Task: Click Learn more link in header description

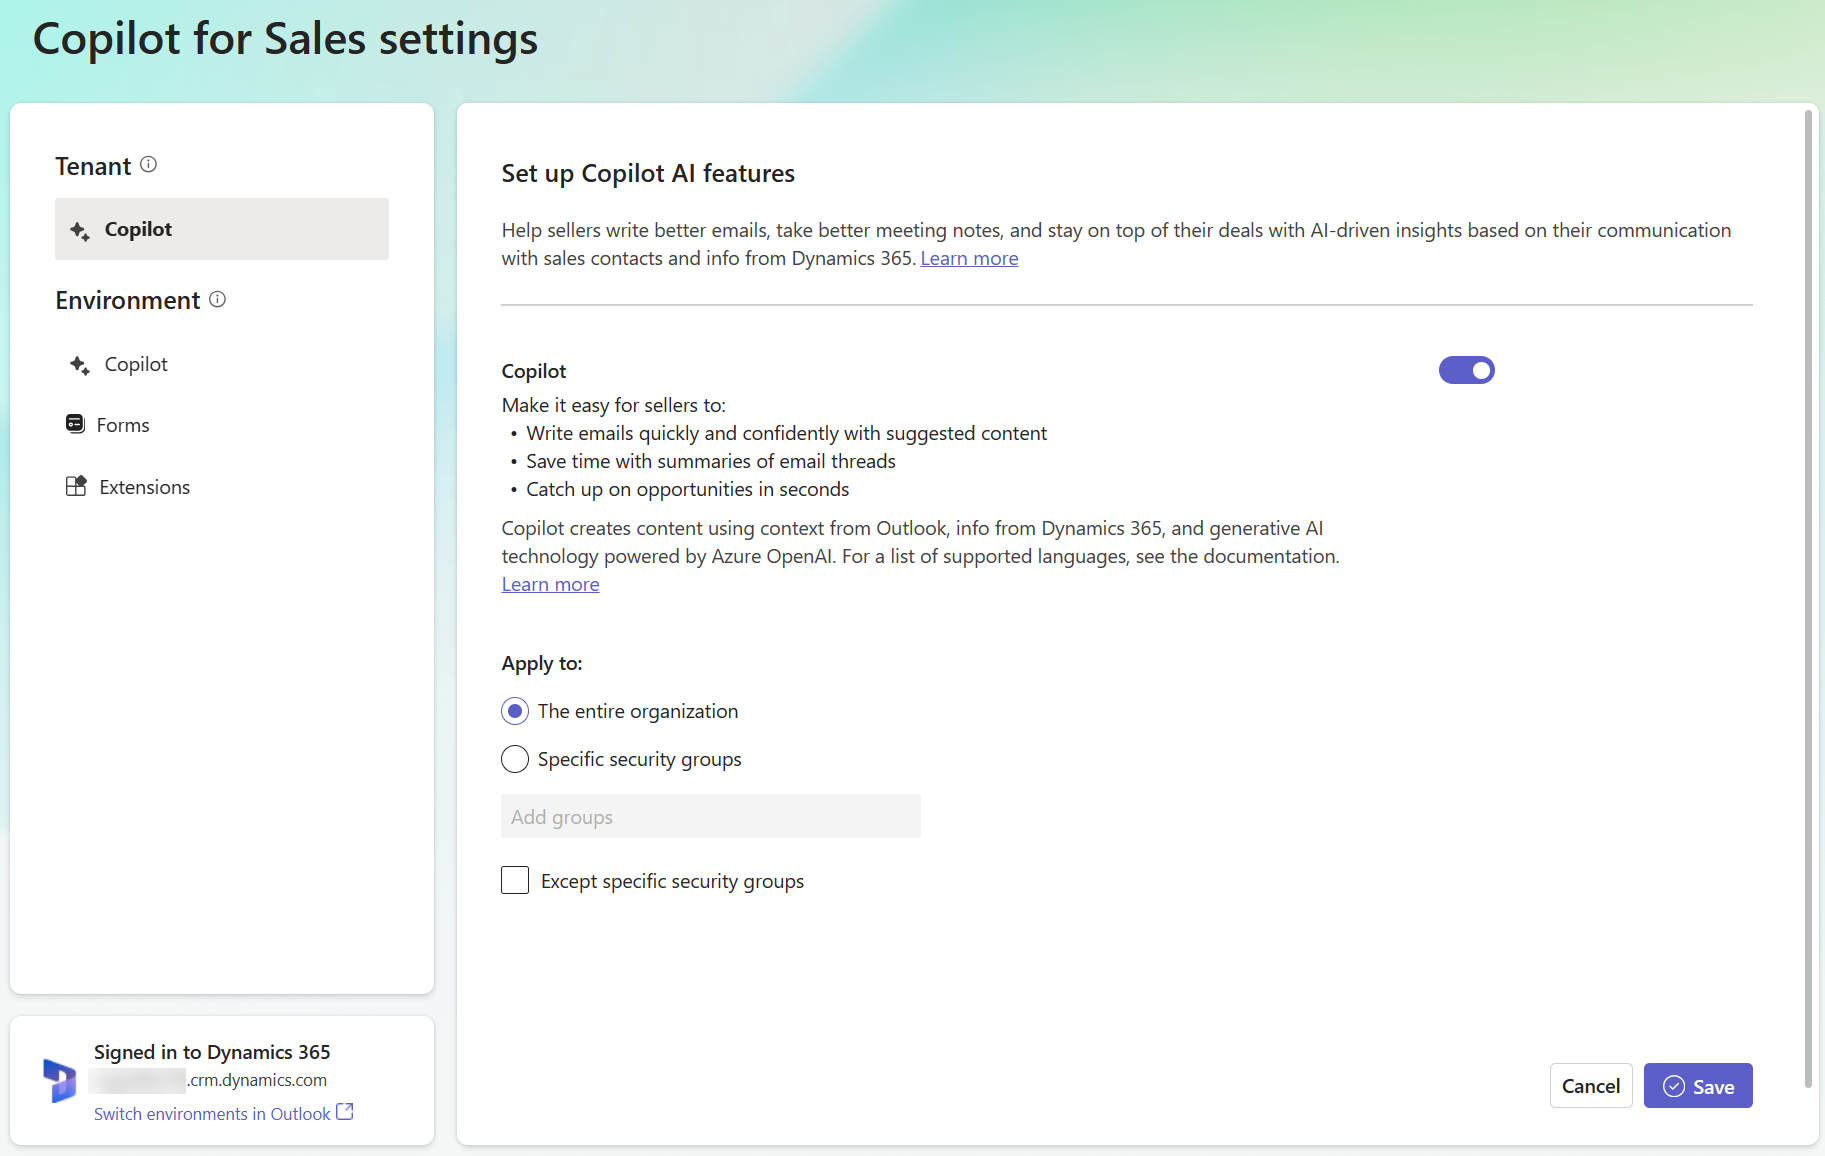Action: point(969,258)
